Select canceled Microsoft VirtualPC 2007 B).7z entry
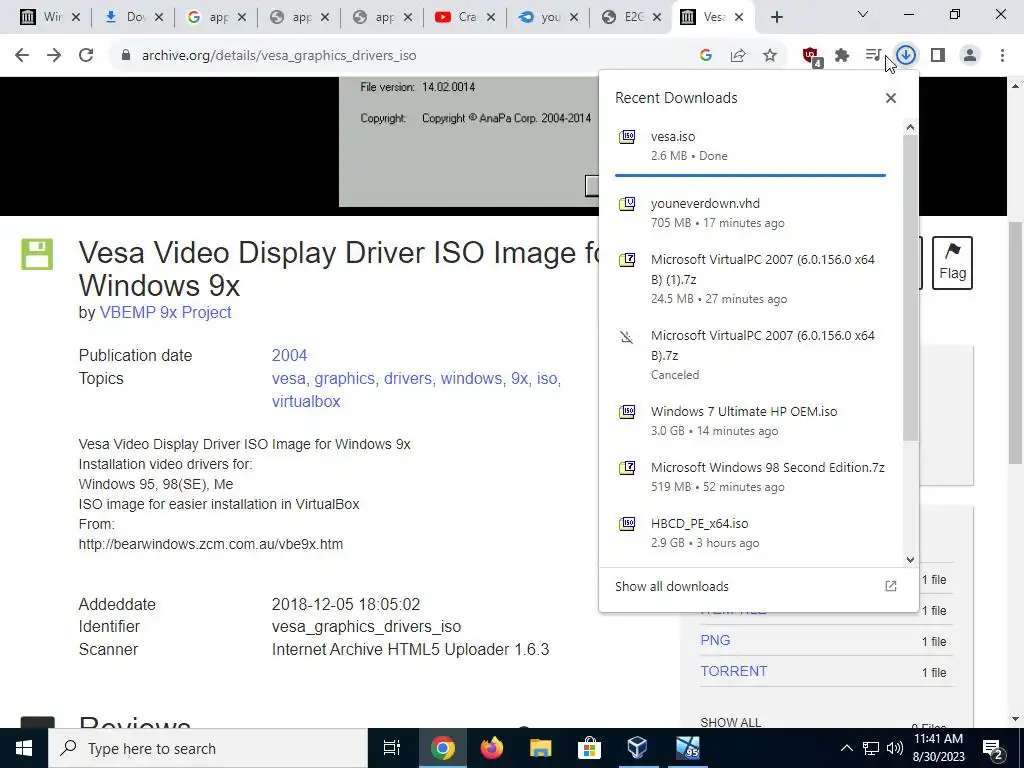1024x768 pixels. (x=750, y=355)
